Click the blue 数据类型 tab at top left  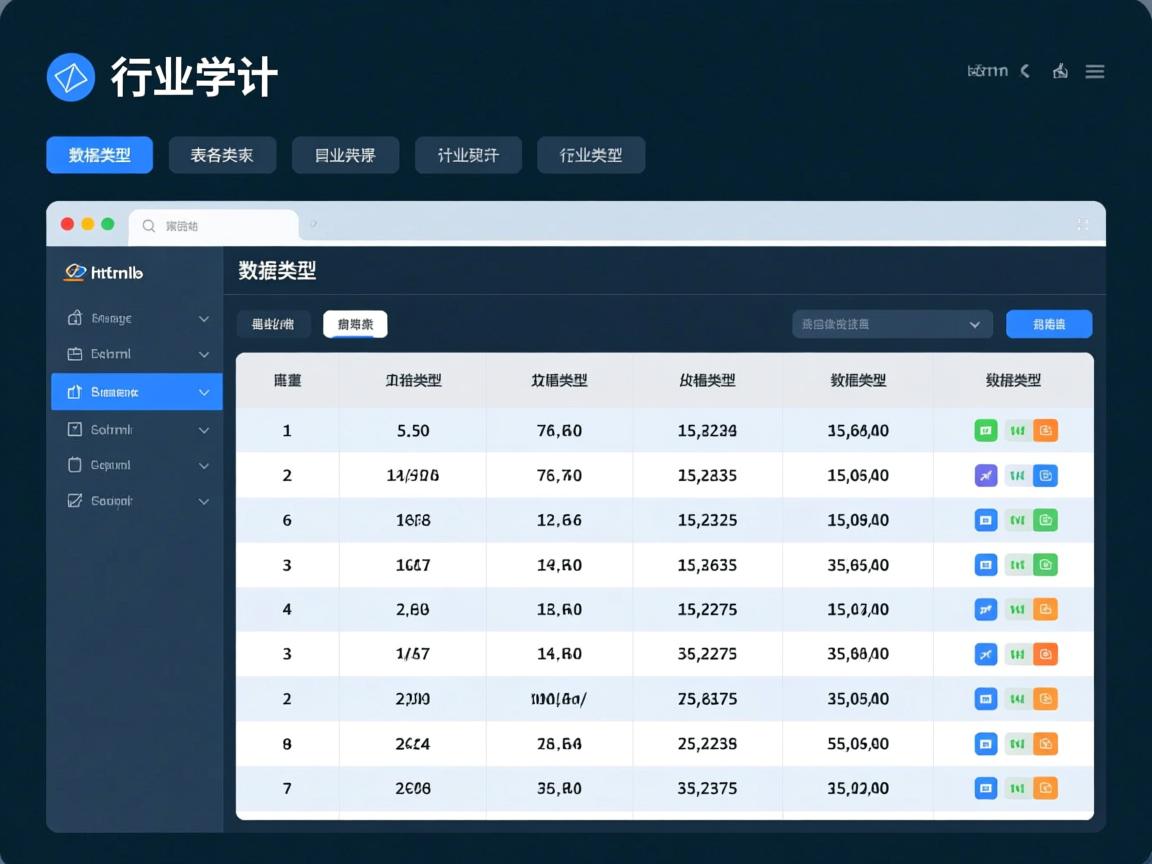[x=99, y=155]
